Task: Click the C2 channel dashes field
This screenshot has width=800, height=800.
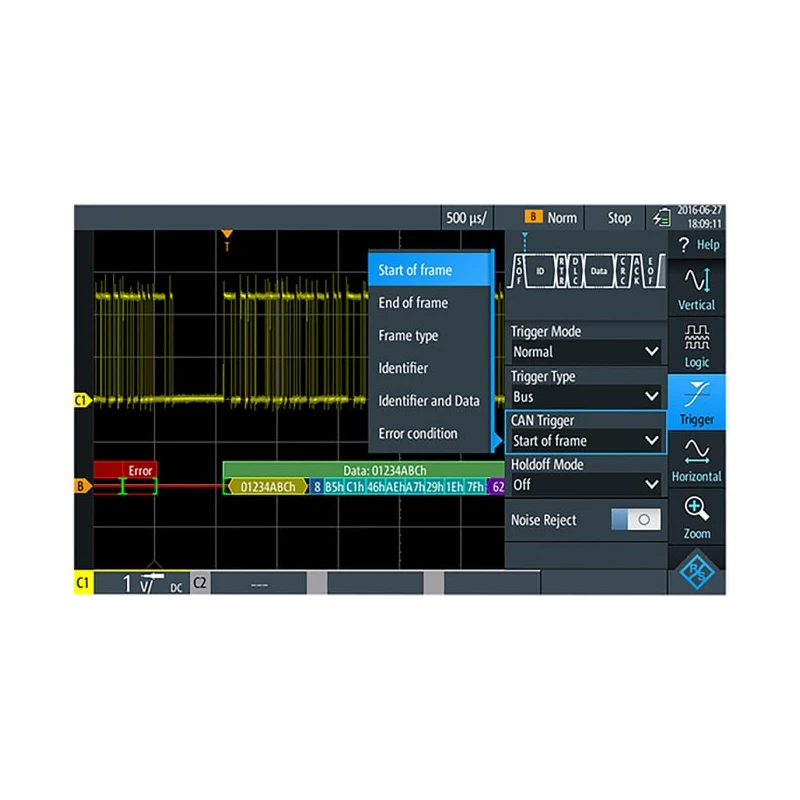Action: pos(259,584)
